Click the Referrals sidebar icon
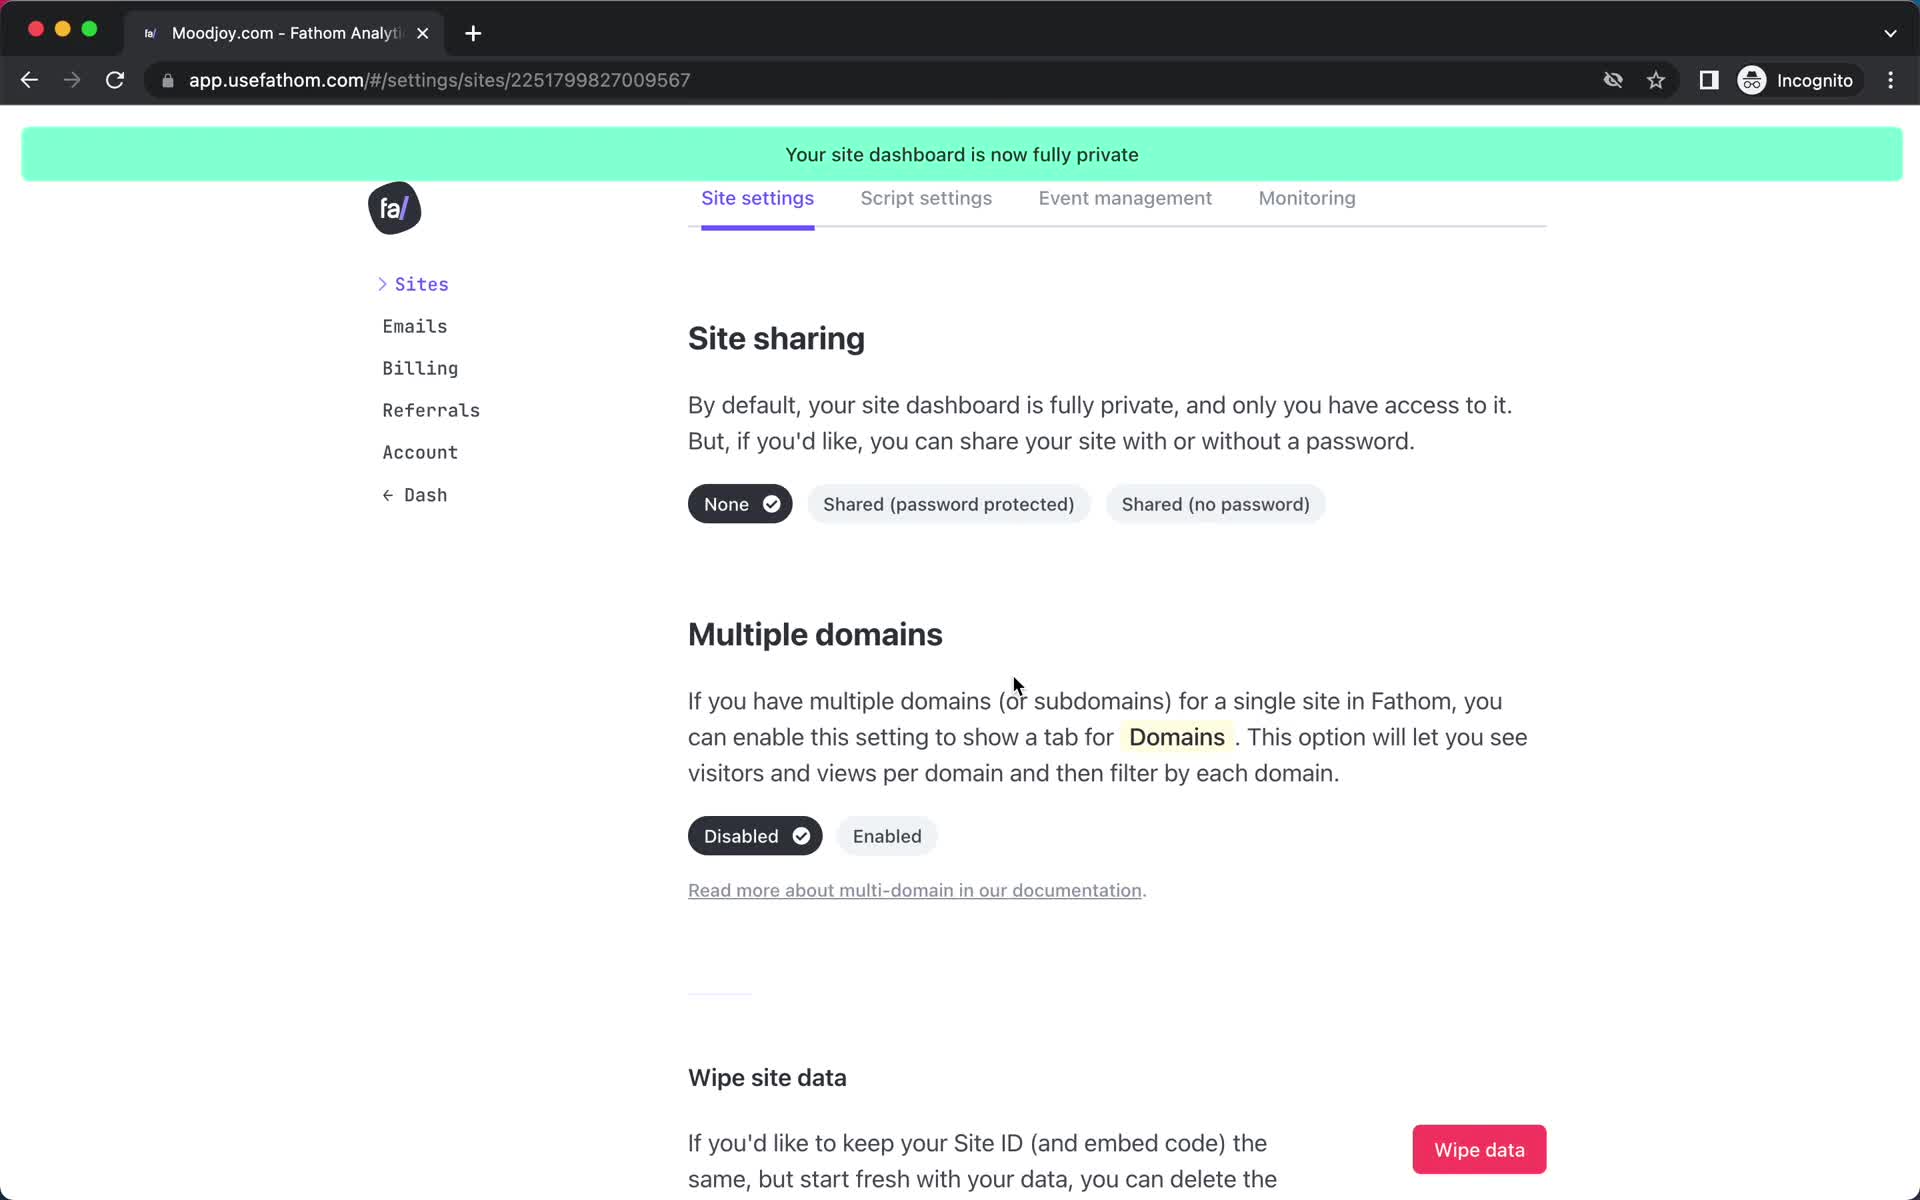 coord(431,409)
